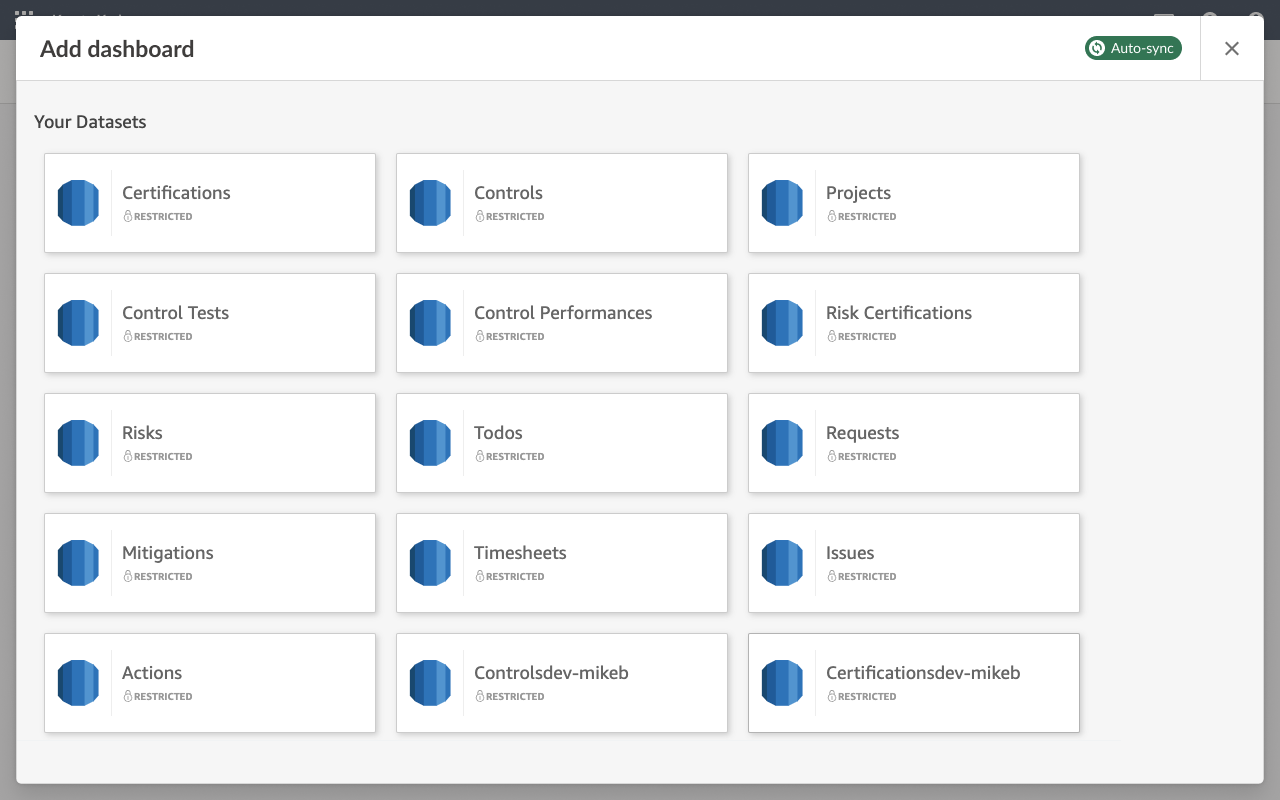1280x800 pixels.
Task: Click the Actions dataset database icon
Action: coord(78,683)
